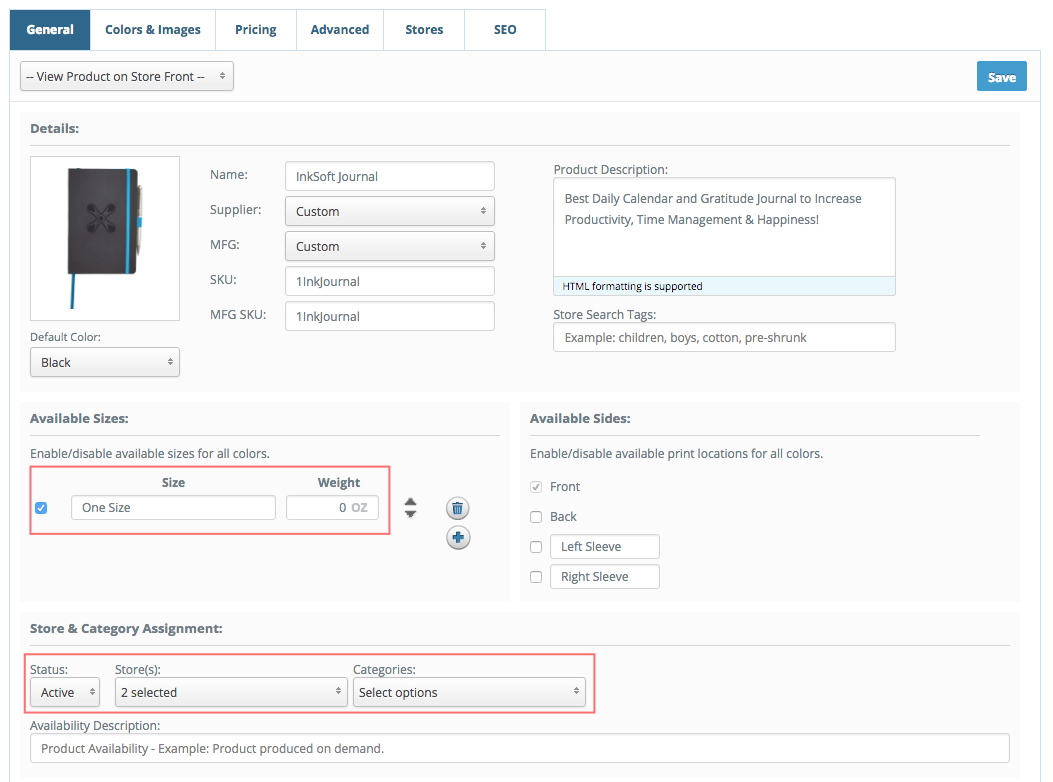The width and height of the screenshot is (1053, 782).
Task: Switch to the Colors & Images tab
Action: tap(153, 30)
